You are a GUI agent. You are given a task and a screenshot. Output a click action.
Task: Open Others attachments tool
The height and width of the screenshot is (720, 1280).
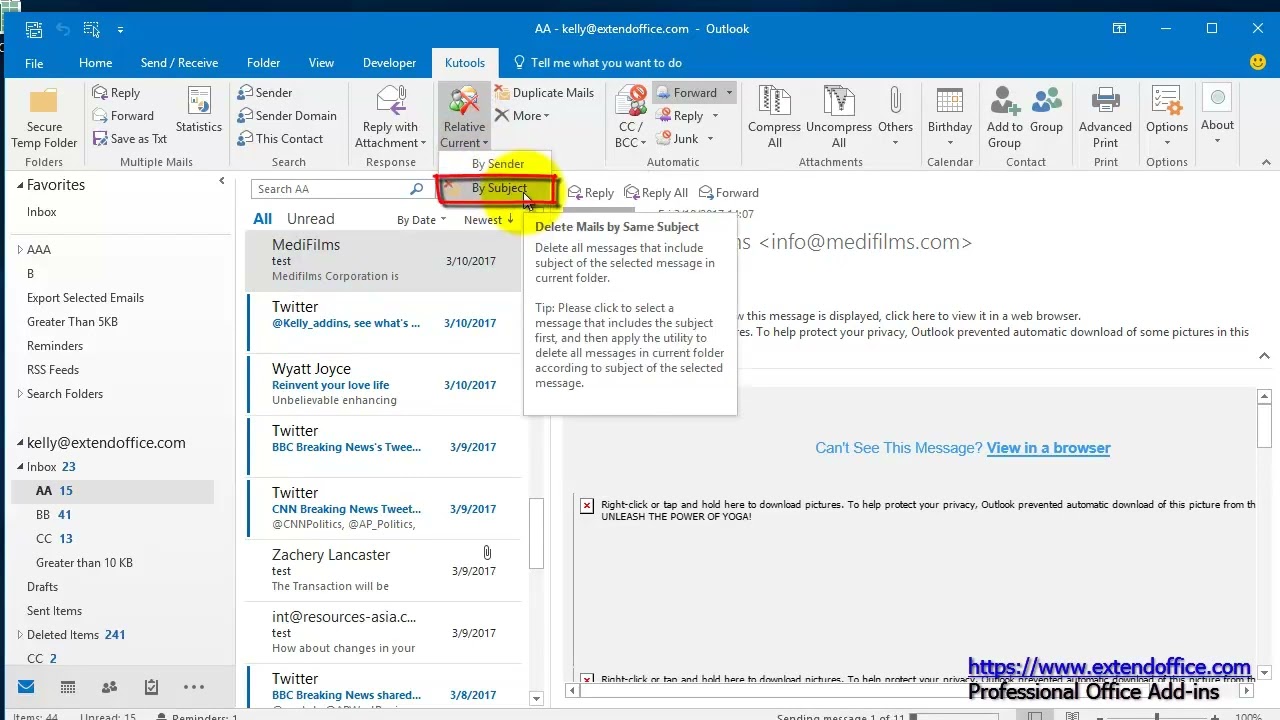895,112
